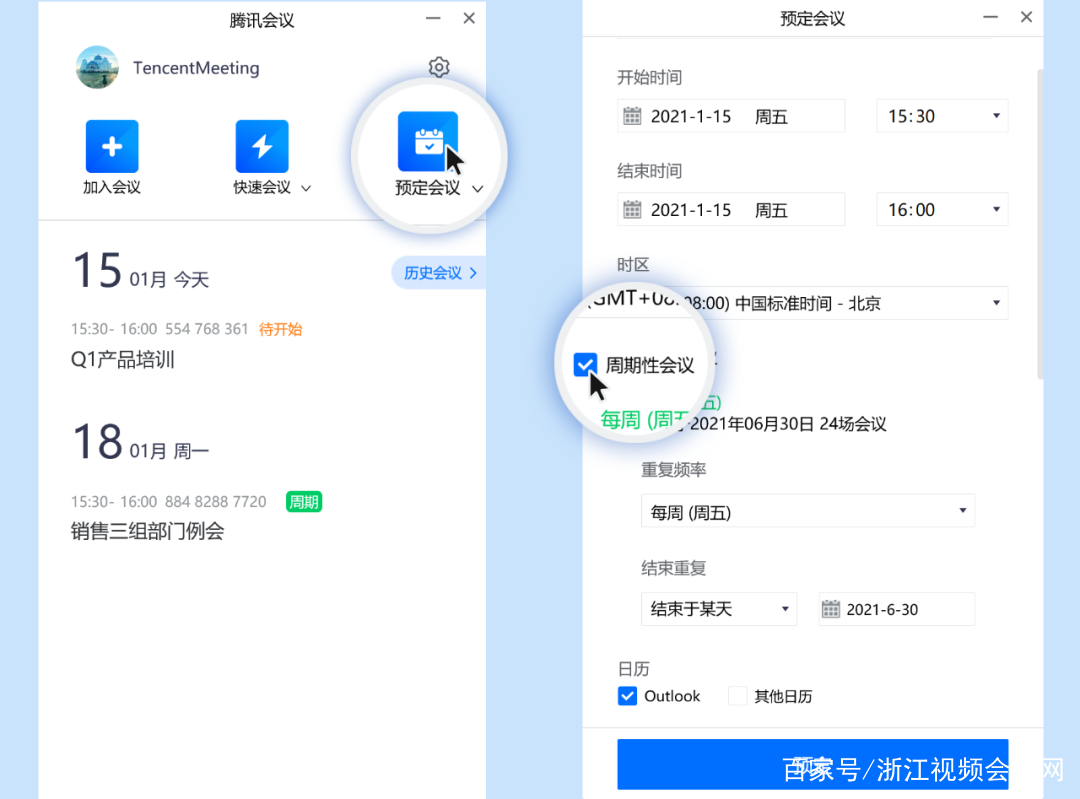Viewport: 1080px width, 799px height.
Task: Toggle the Outlook calendar checkbox
Action: click(627, 696)
